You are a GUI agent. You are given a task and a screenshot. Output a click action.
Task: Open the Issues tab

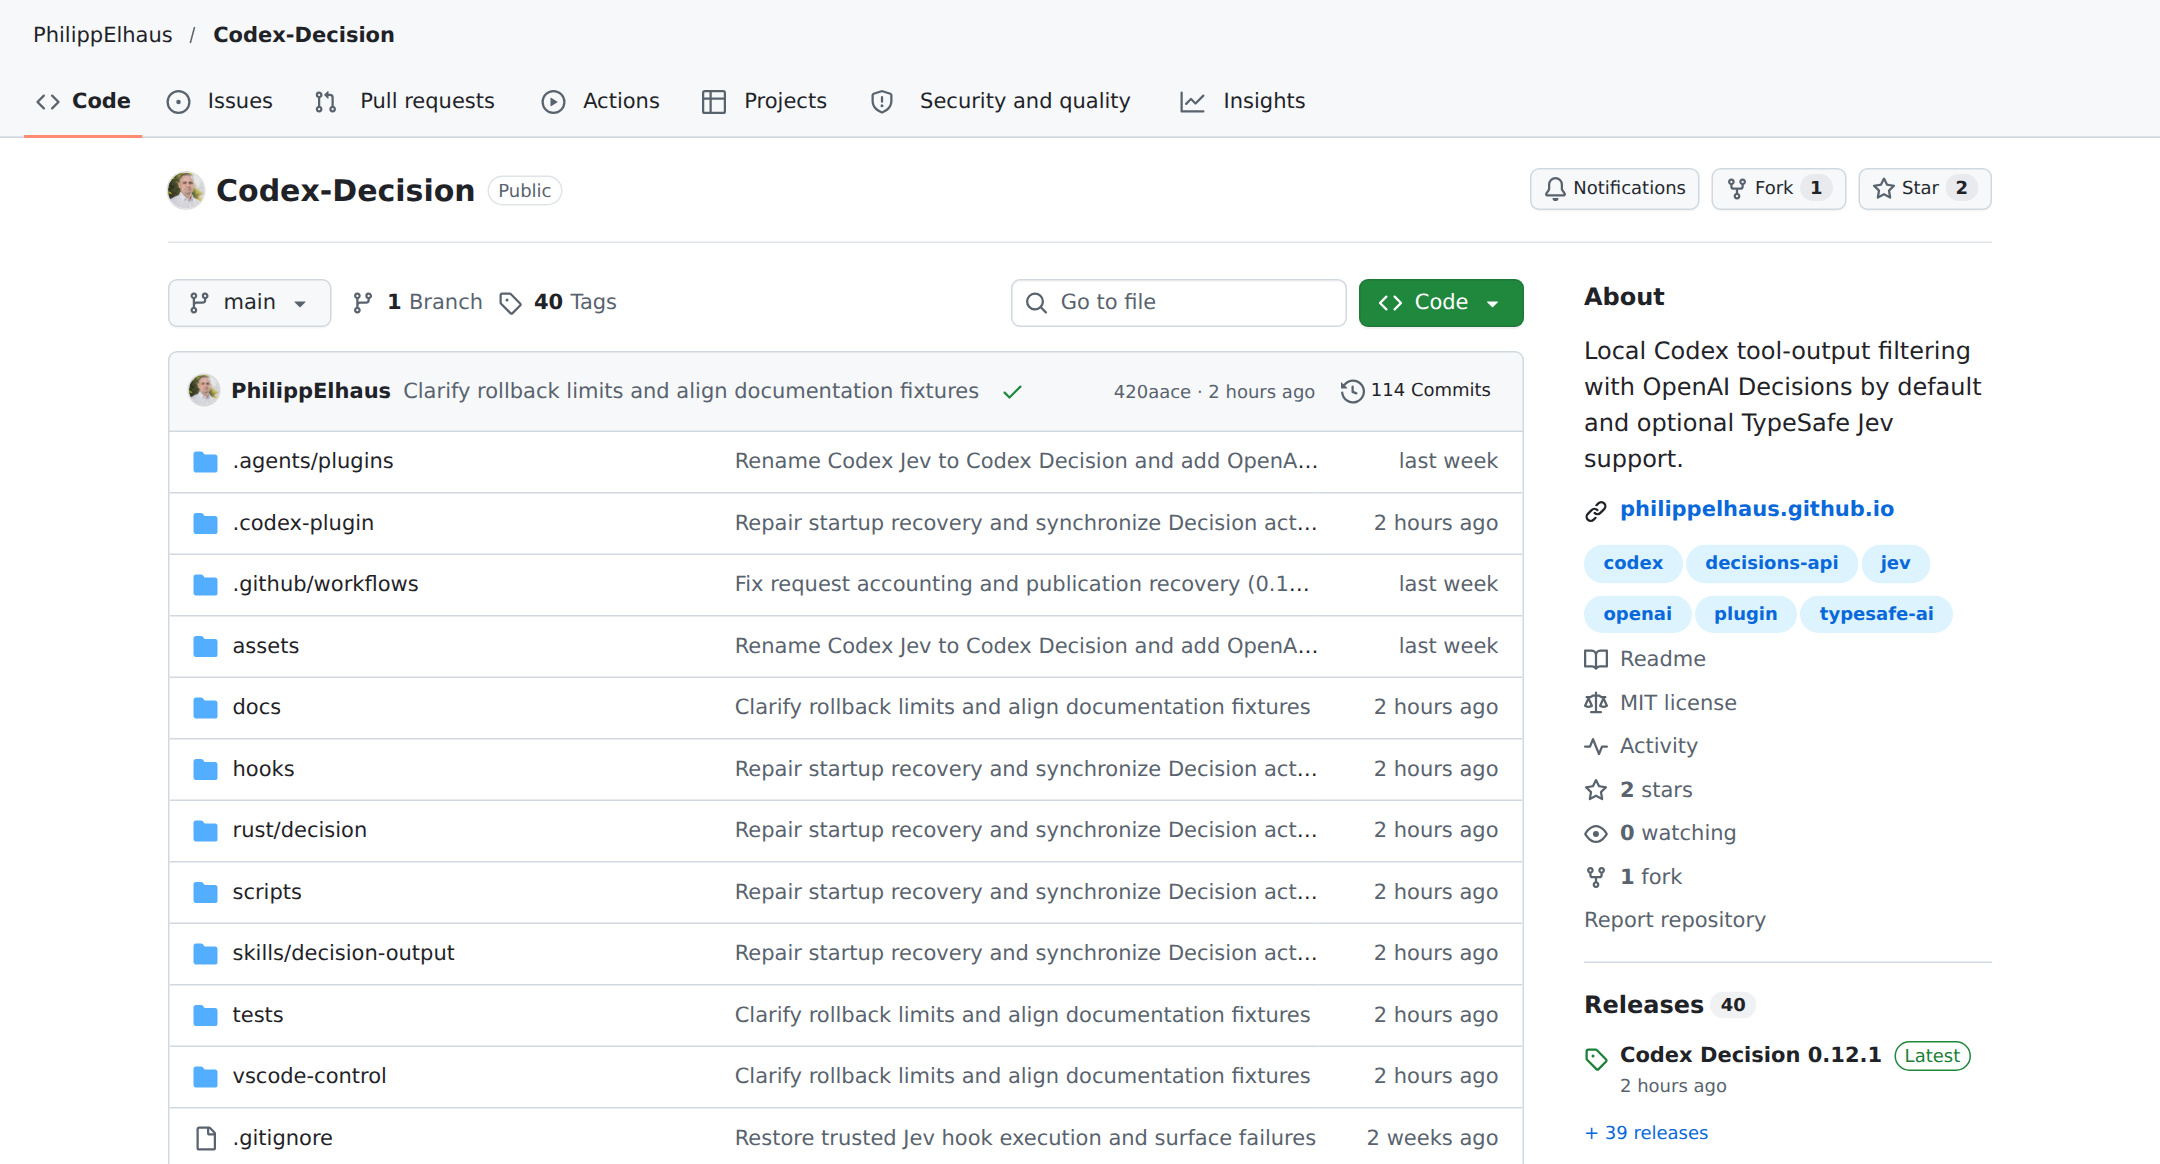click(x=220, y=101)
